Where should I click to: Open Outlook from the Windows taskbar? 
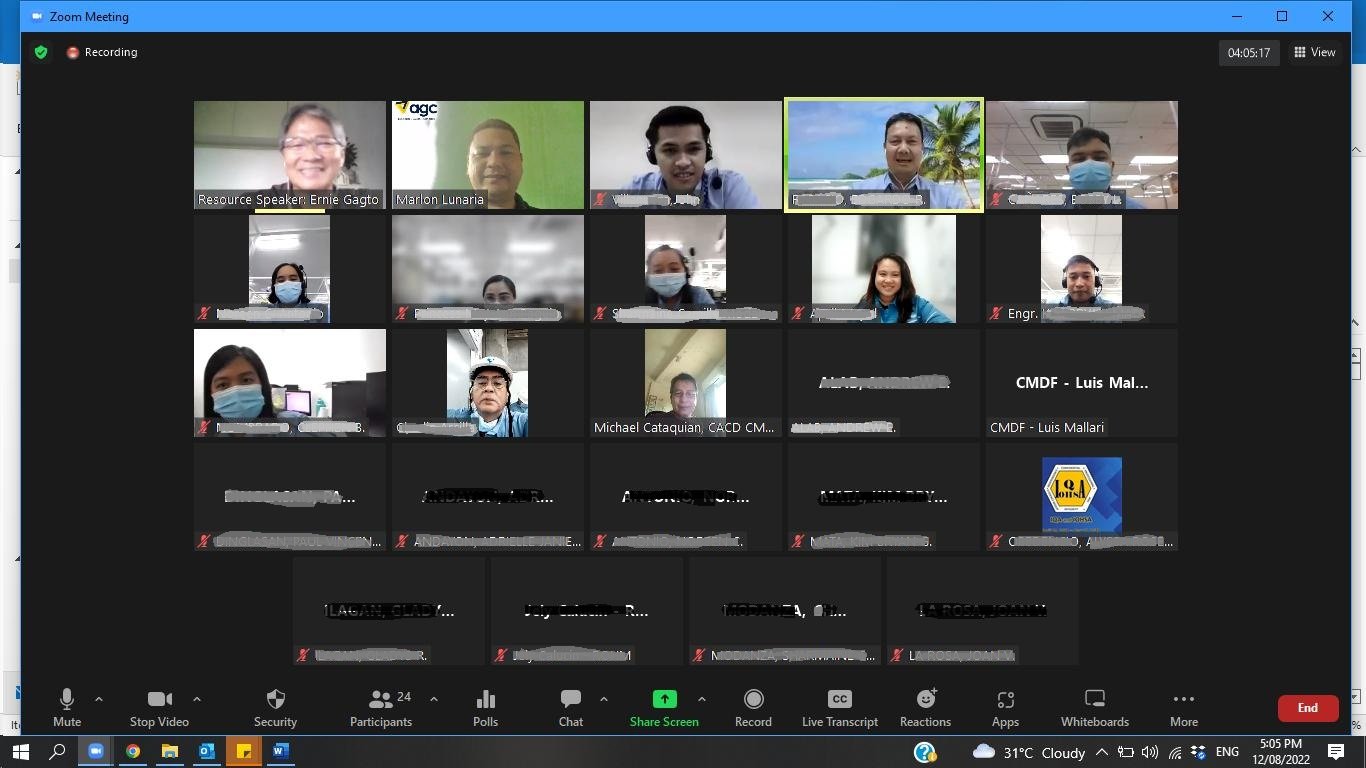pyautogui.click(x=207, y=751)
